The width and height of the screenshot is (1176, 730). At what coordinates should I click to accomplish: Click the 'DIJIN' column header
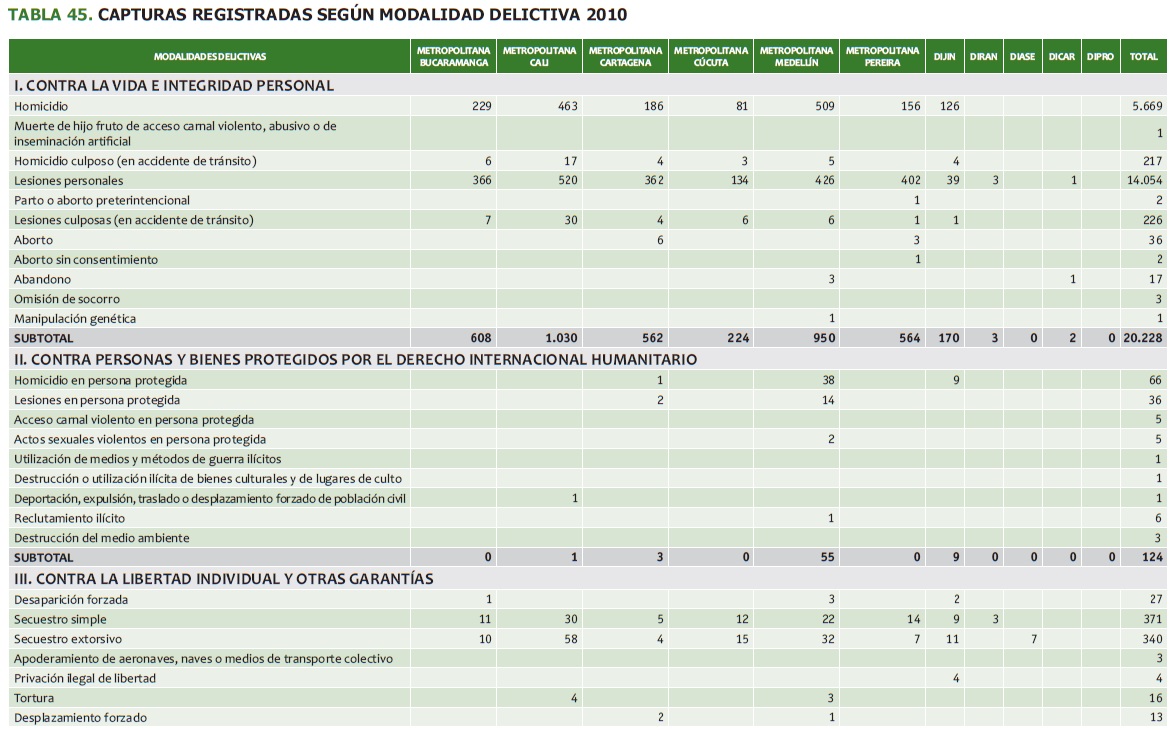point(944,57)
